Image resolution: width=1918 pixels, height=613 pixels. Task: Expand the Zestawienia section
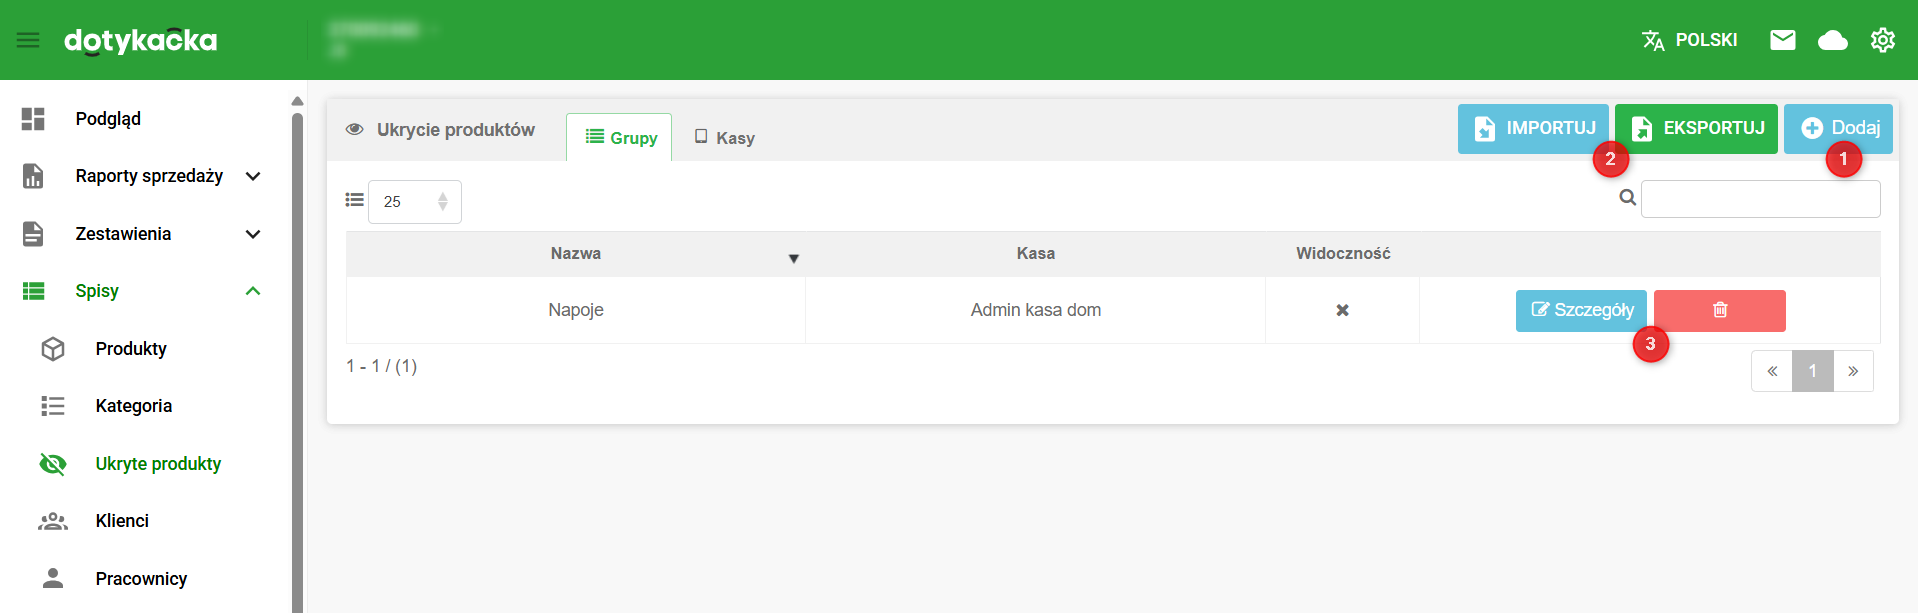click(253, 234)
